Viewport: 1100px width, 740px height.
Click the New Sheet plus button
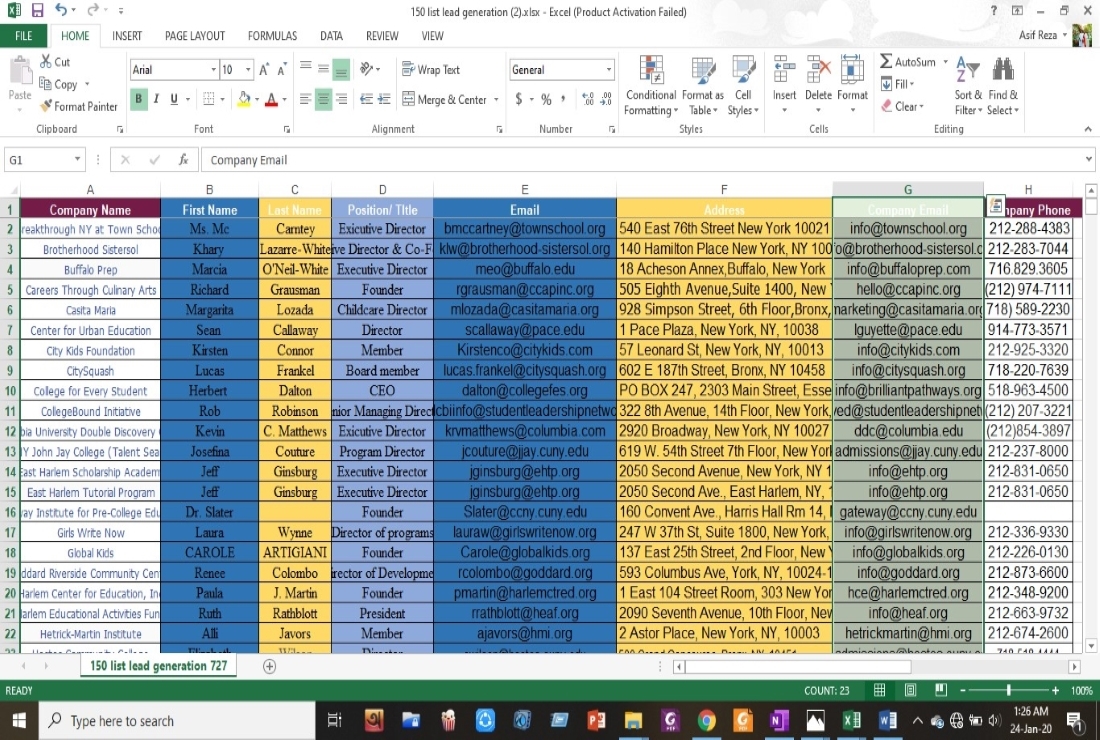(x=268, y=665)
